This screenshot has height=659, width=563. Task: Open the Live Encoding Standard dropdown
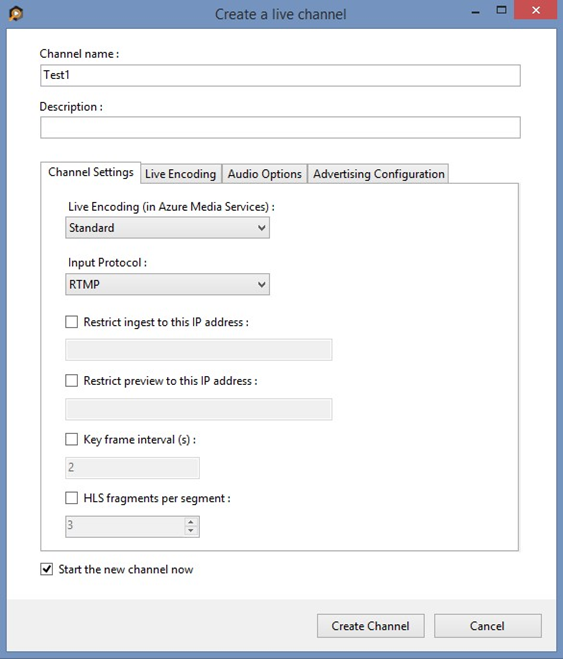coord(167,228)
